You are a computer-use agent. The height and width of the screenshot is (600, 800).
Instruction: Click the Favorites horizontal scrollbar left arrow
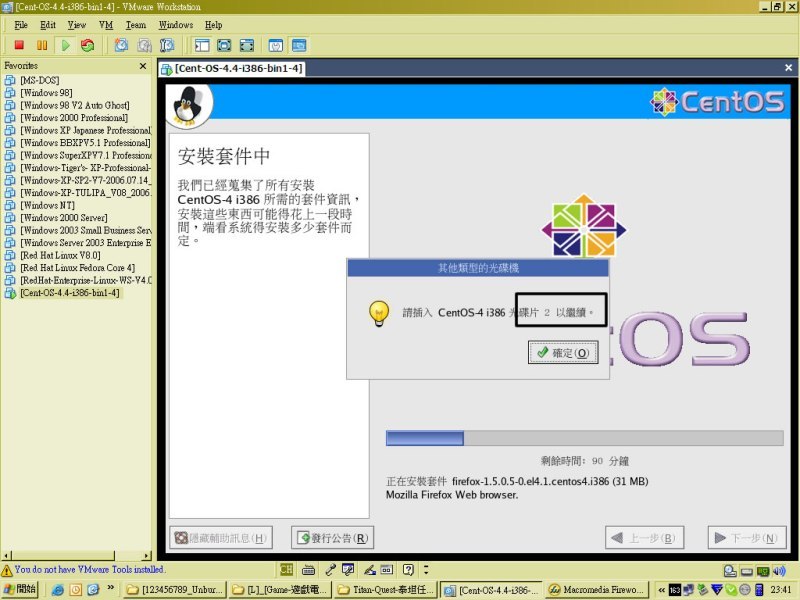[x=6, y=555]
